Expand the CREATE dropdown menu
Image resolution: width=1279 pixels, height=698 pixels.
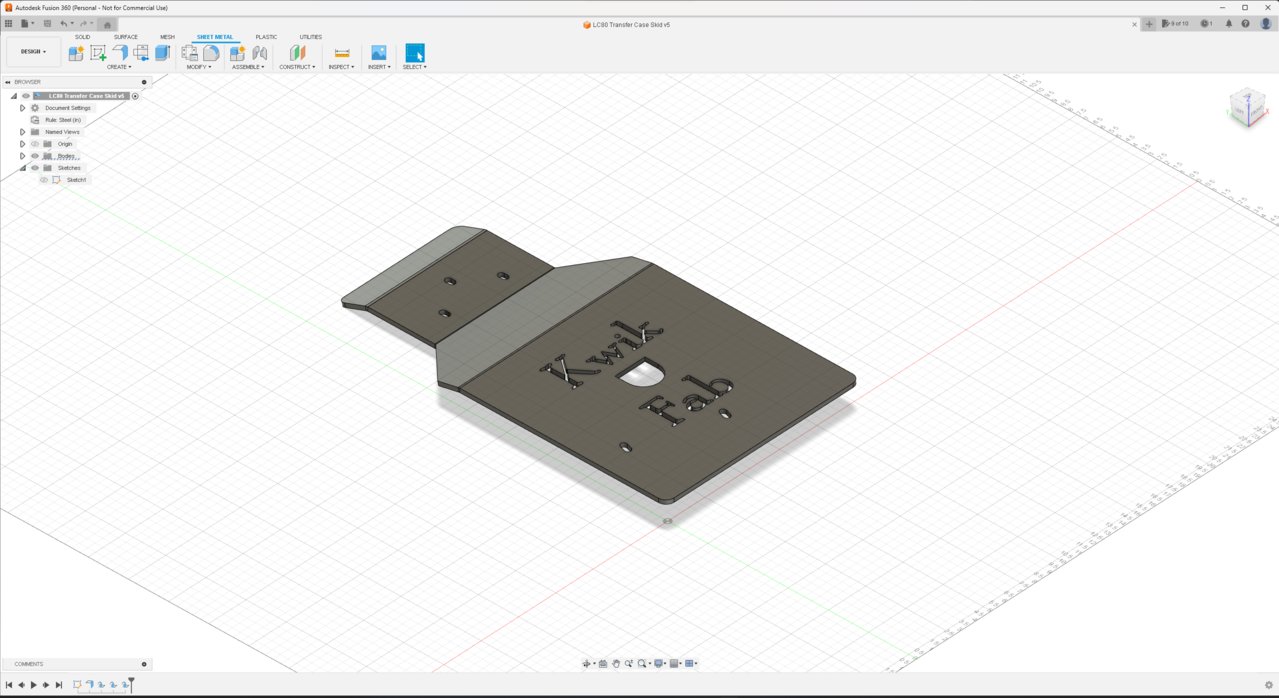tap(118, 67)
